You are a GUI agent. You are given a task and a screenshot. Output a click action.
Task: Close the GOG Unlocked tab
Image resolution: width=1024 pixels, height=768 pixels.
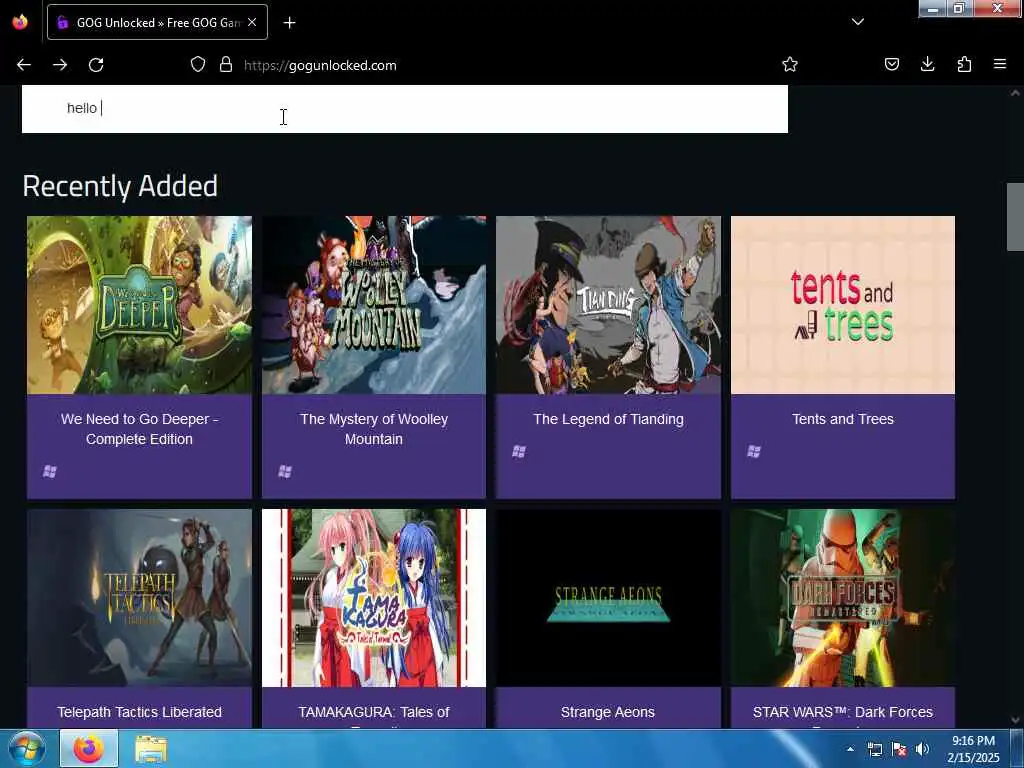pos(252,22)
